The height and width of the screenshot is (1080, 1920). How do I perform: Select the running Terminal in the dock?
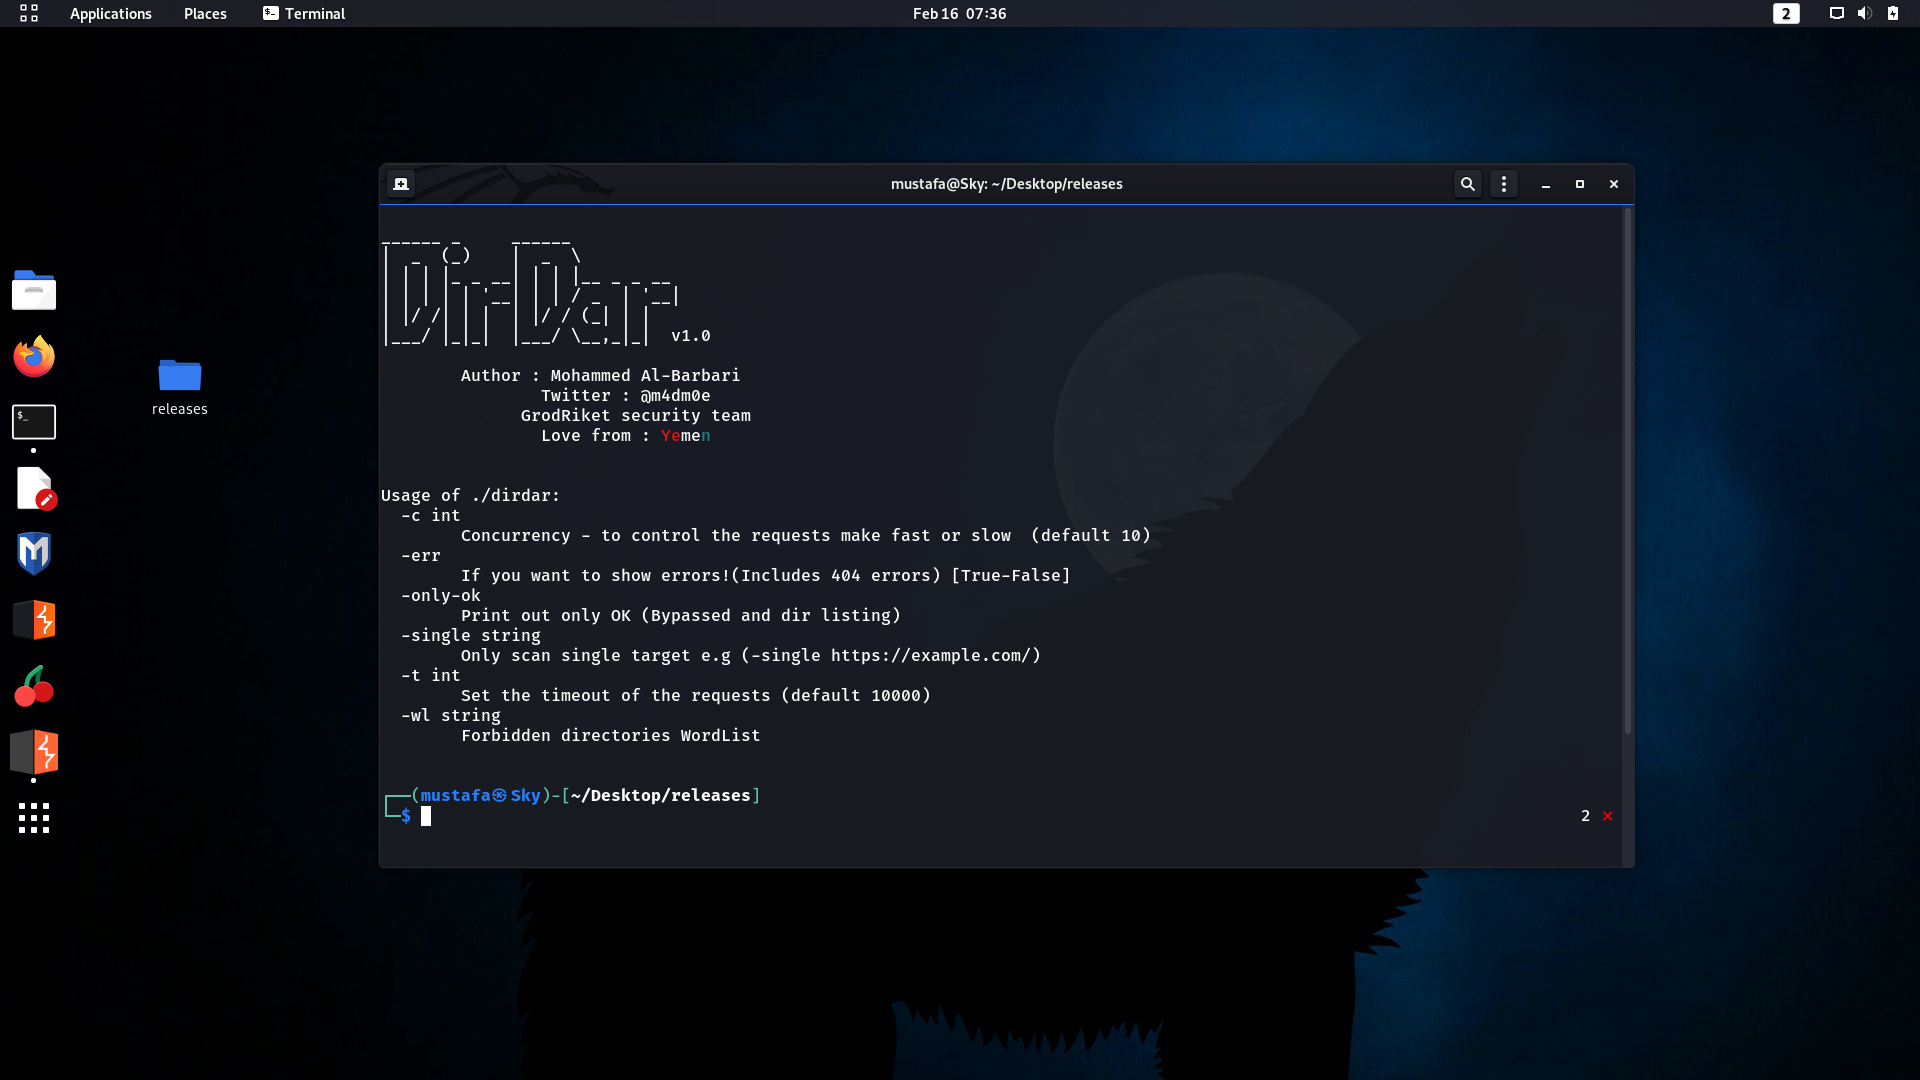[x=33, y=422]
